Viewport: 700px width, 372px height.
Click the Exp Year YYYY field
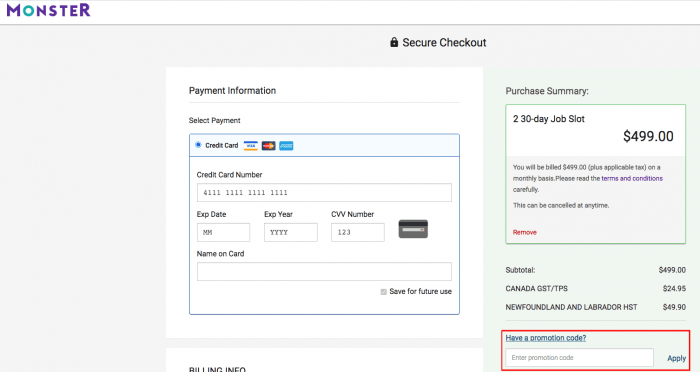[291, 233]
